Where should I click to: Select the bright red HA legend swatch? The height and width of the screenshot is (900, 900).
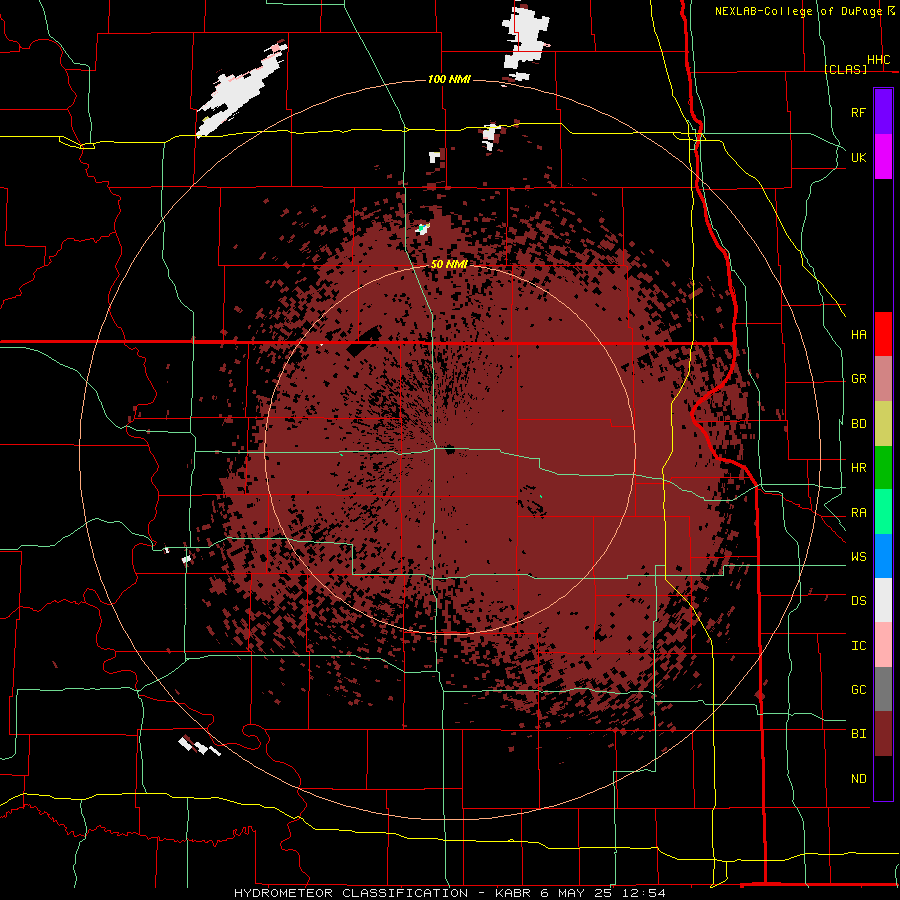tap(883, 334)
